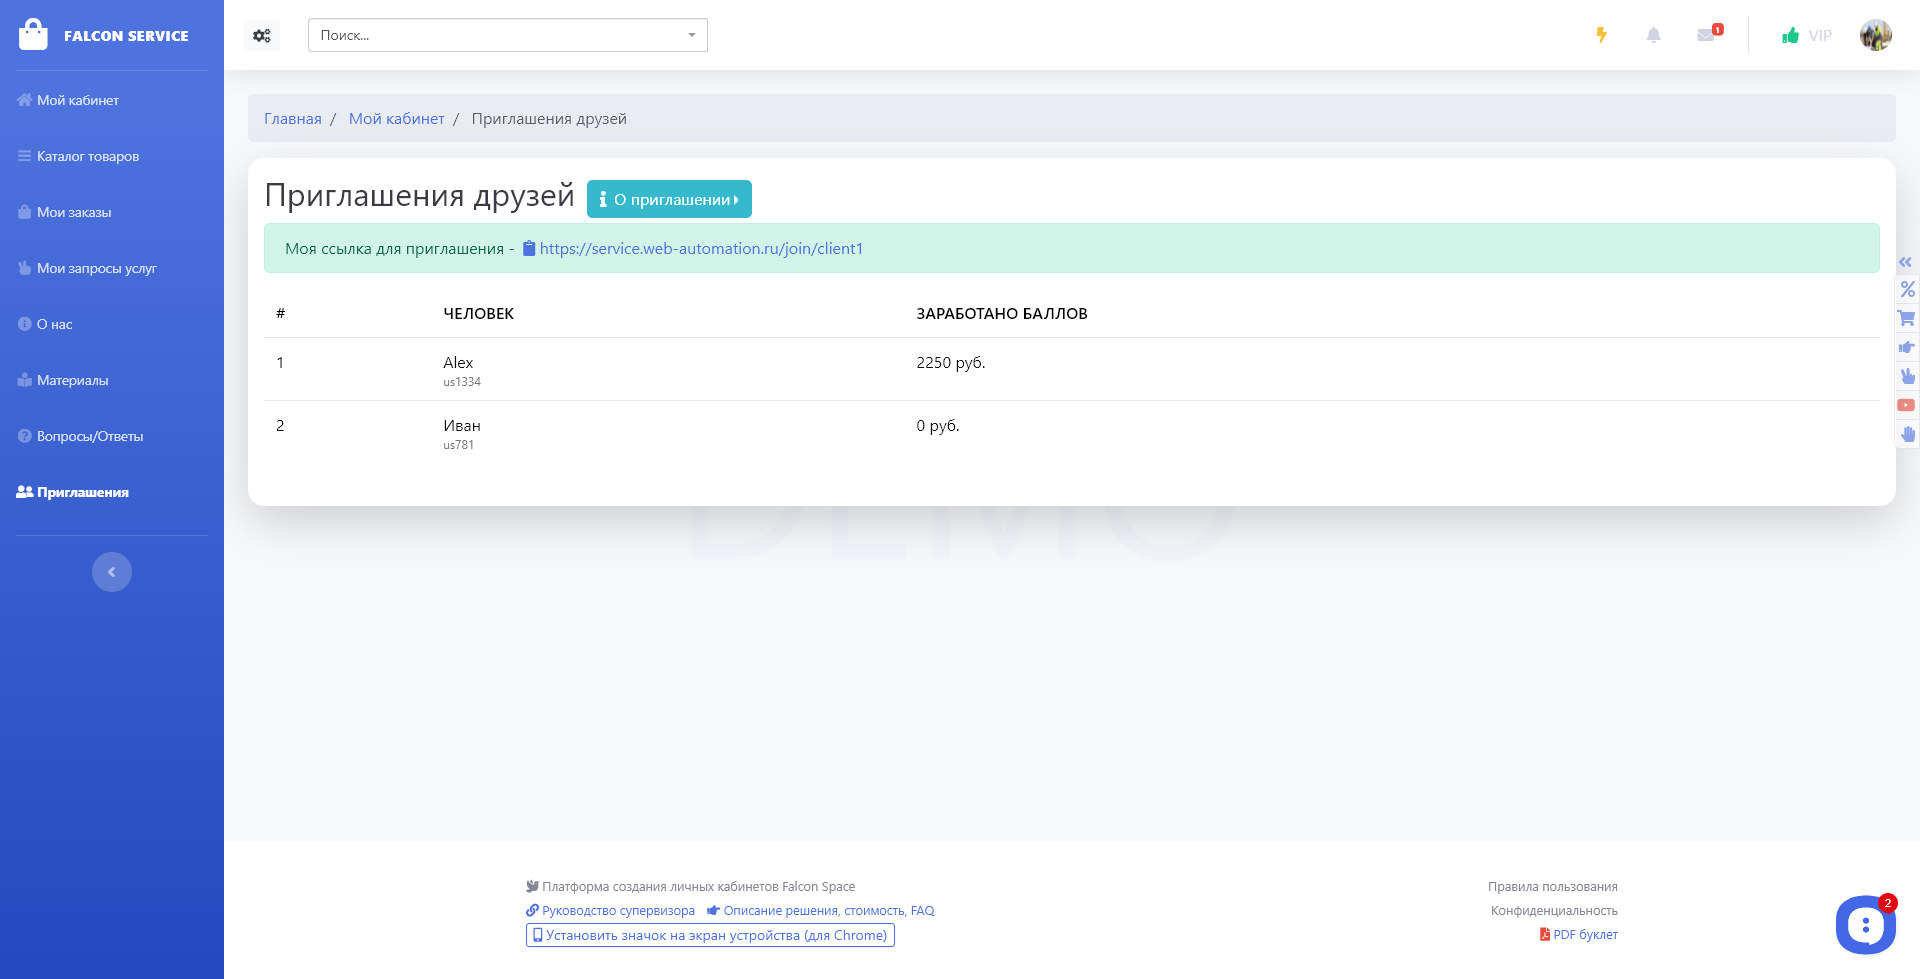This screenshot has height=979, width=1920.
Task: Click the red YouTube video icon
Action: point(1906,405)
